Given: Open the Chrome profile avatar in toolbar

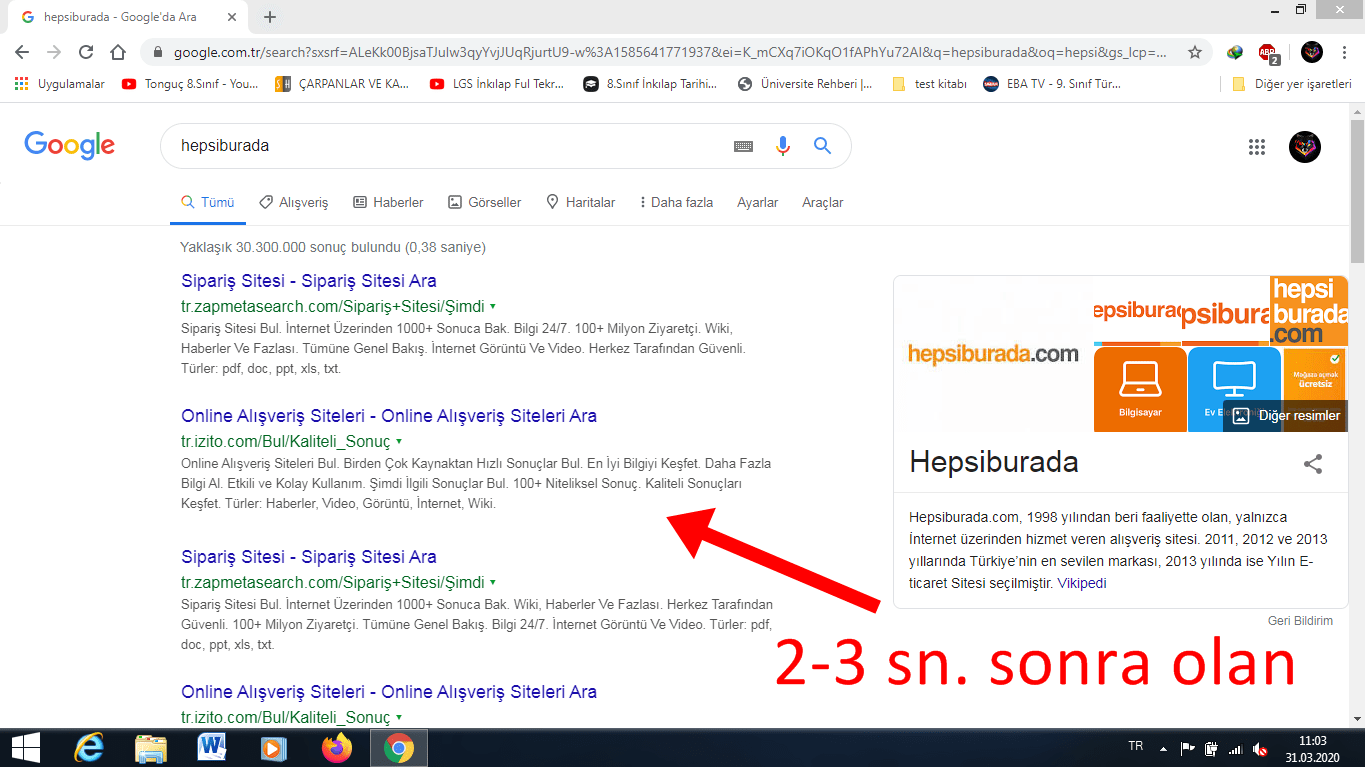Looking at the screenshot, I should [1312, 52].
